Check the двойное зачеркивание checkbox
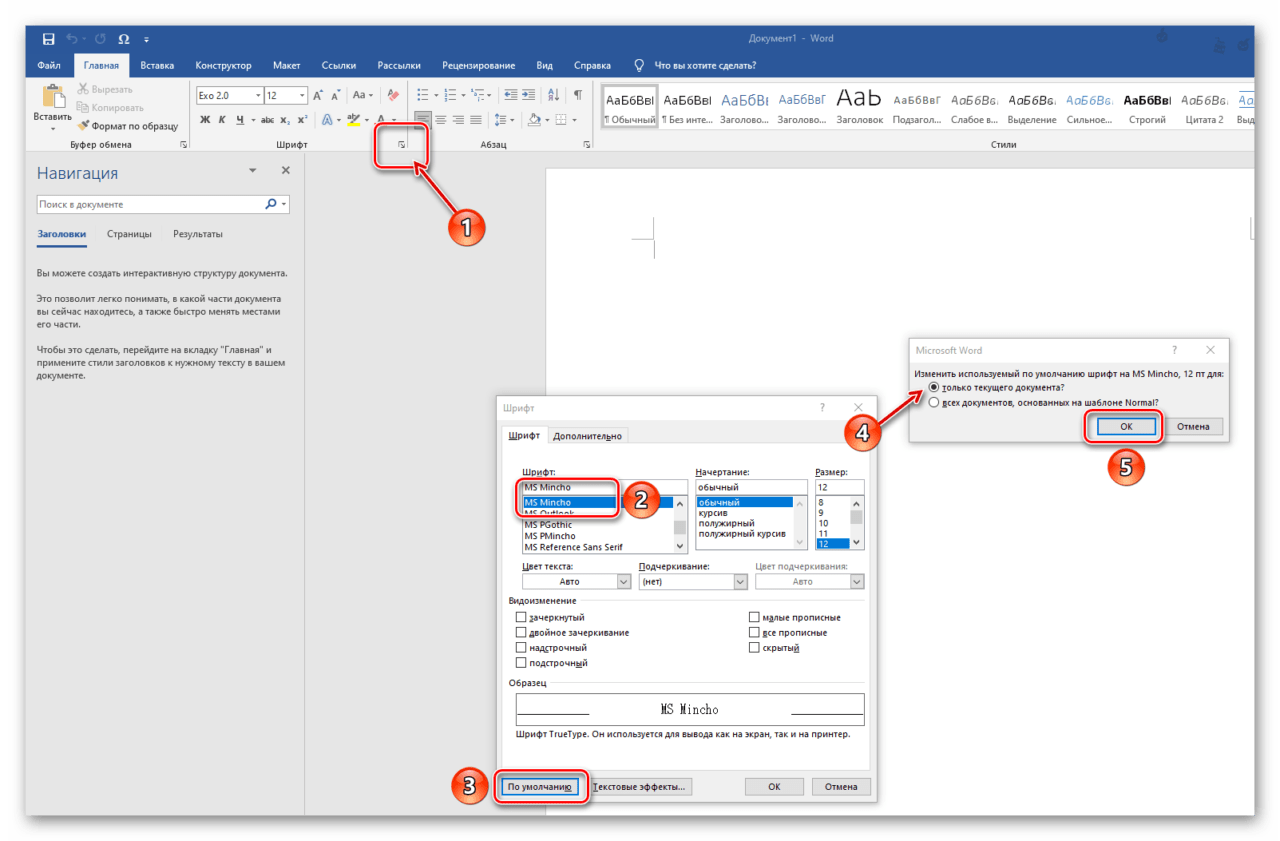The width and height of the screenshot is (1280, 841). [521, 633]
